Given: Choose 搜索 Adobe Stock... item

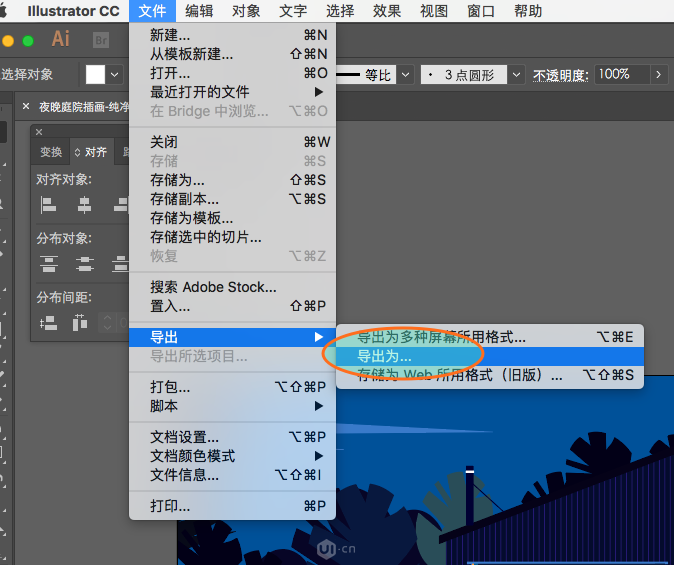Looking at the screenshot, I should [232, 287].
